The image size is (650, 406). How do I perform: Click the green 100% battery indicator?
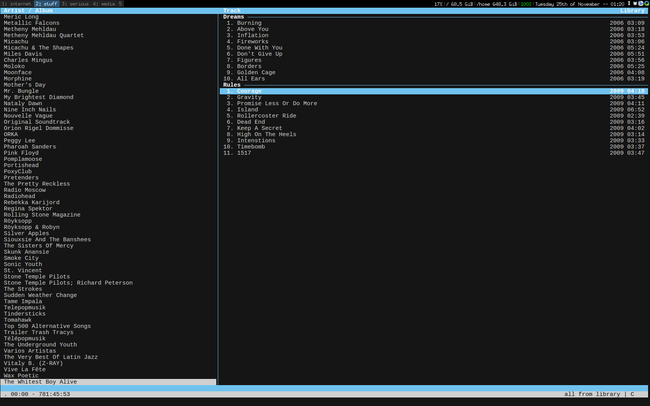click(526, 4)
